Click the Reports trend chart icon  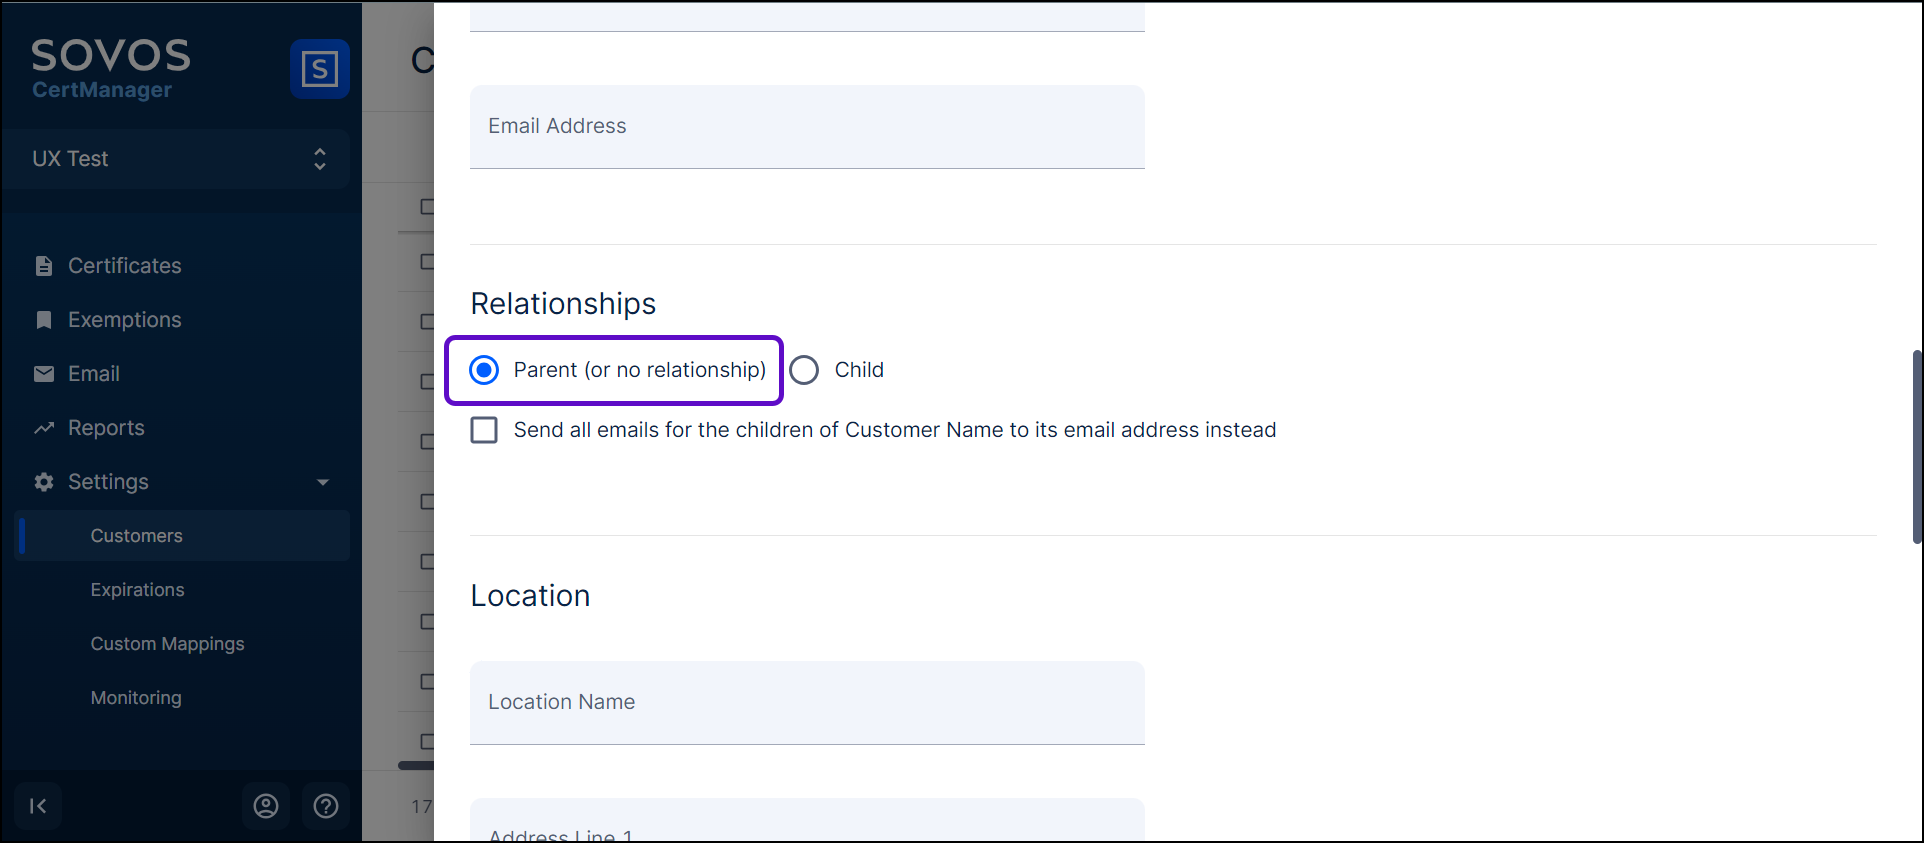[44, 428]
